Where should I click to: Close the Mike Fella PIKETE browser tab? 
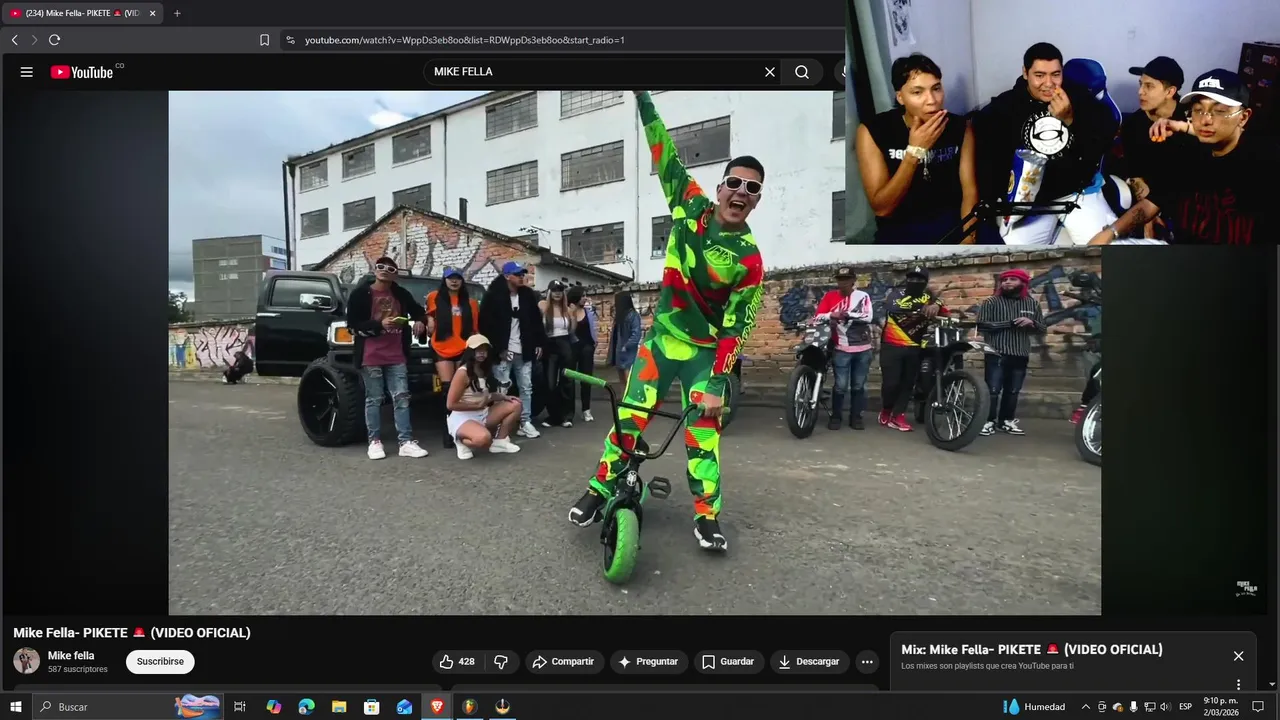[153, 13]
